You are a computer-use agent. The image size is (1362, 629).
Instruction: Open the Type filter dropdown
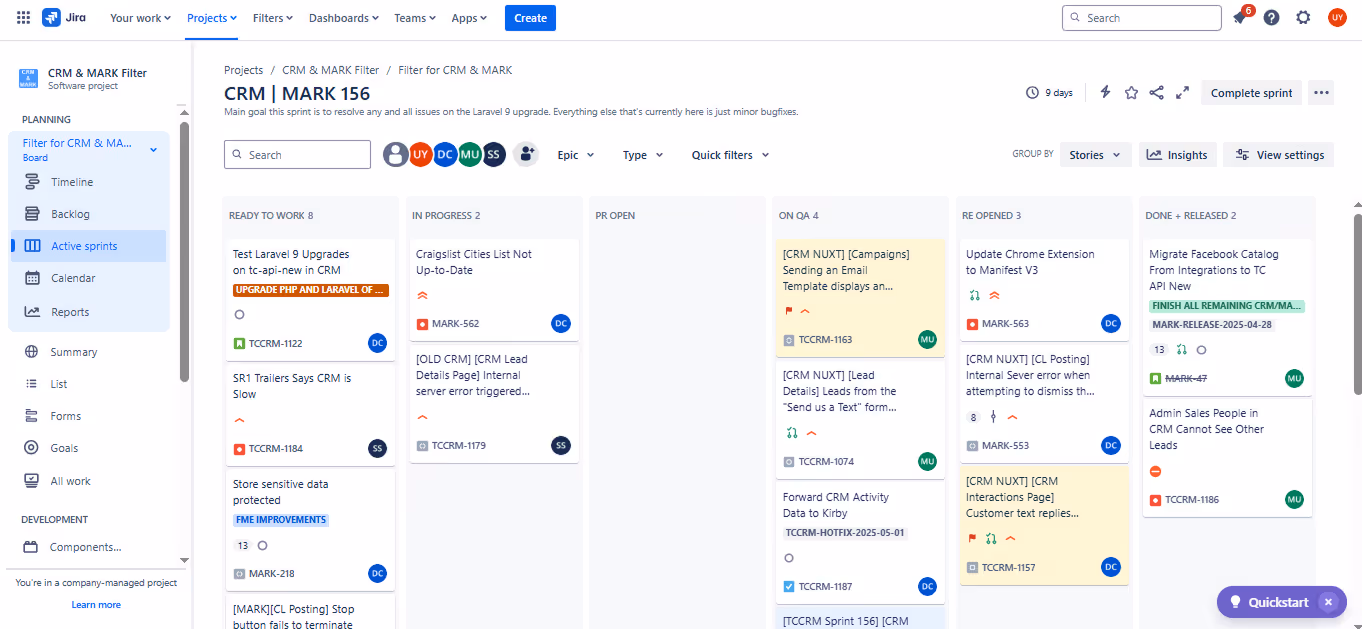pyautogui.click(x=642, y=155)
